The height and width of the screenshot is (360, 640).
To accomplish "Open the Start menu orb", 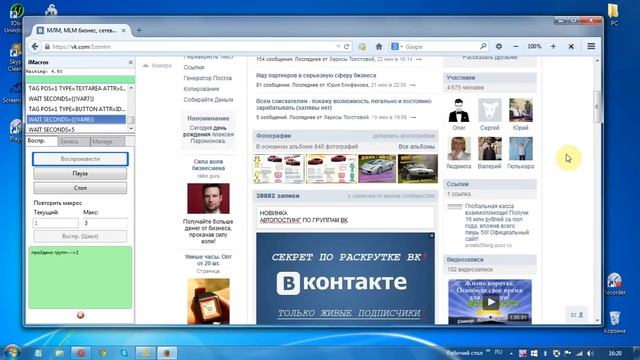I will pyautogui.click(x=11, y=352).
